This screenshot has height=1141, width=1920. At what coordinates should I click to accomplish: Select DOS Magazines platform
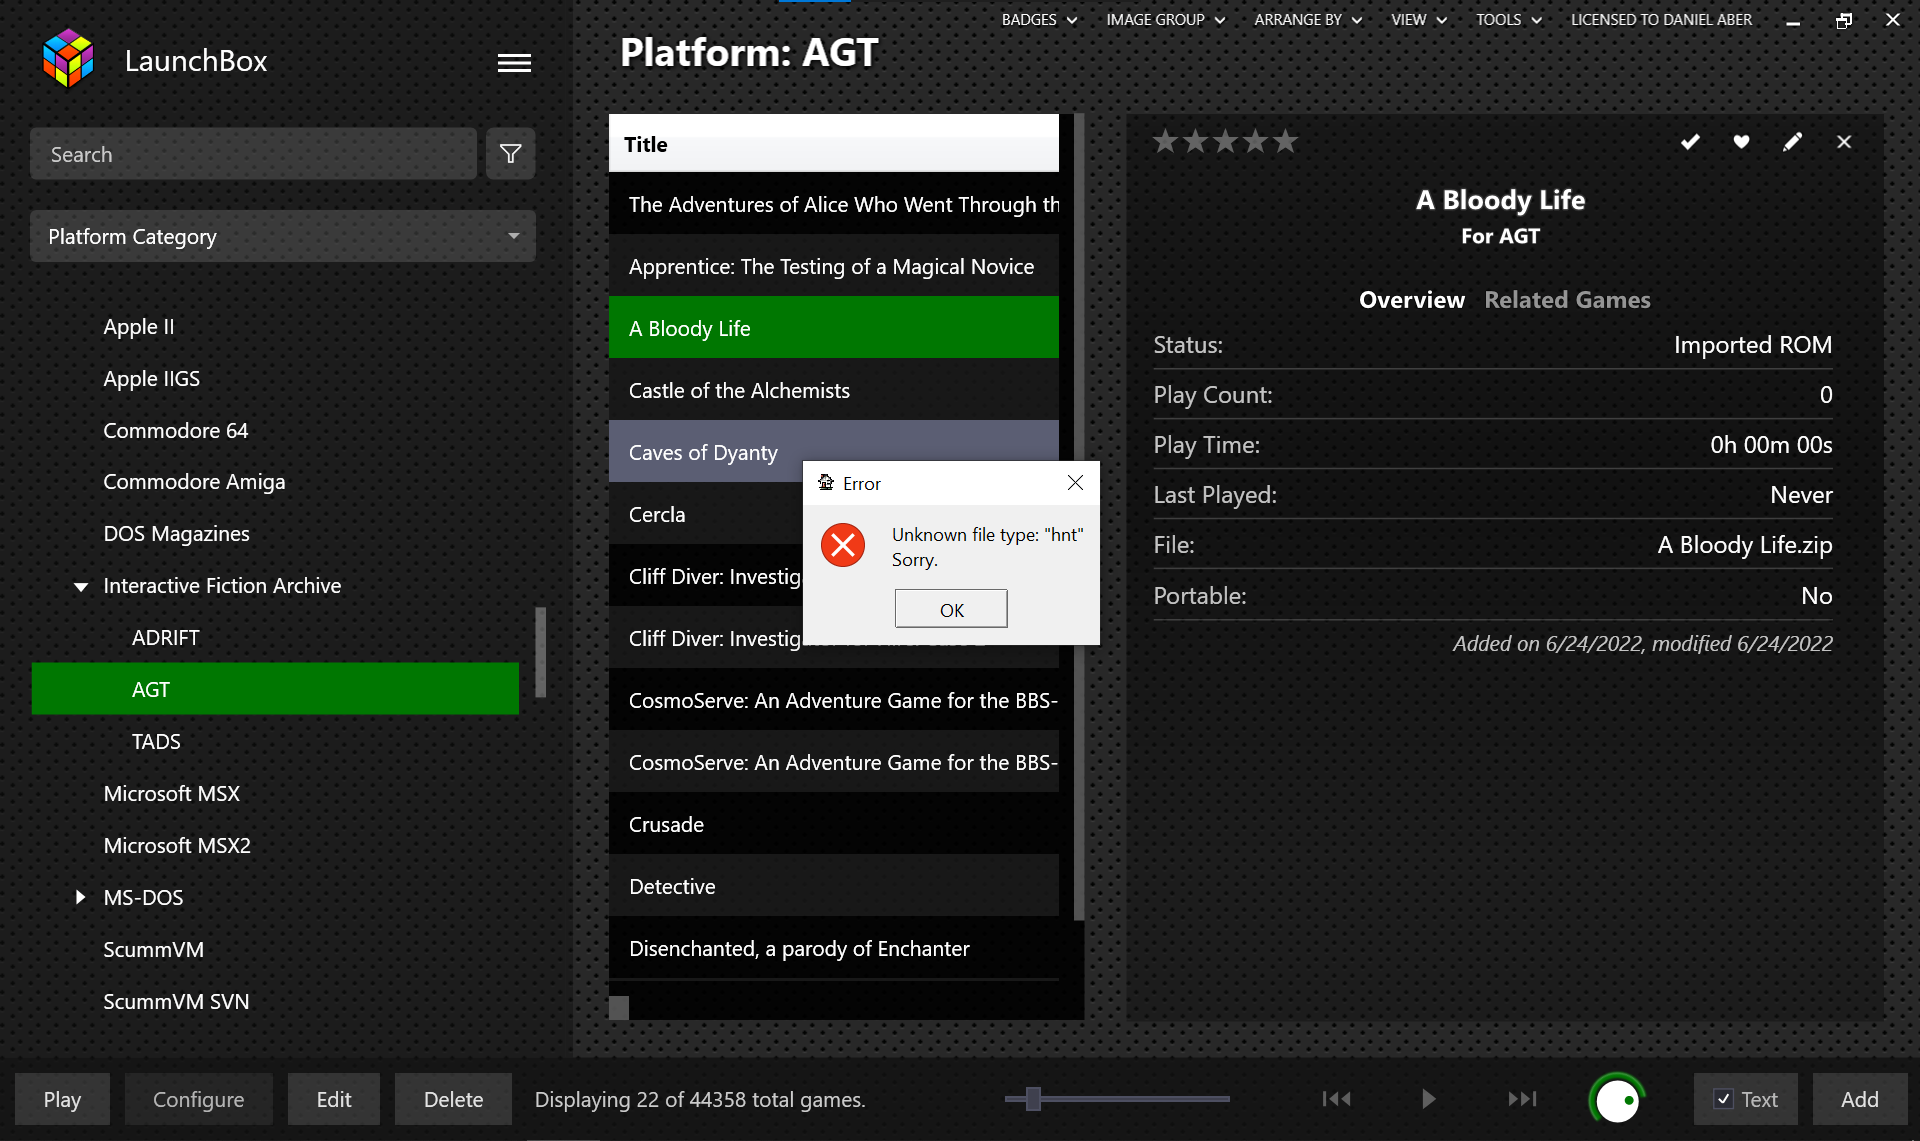[177, 534]
